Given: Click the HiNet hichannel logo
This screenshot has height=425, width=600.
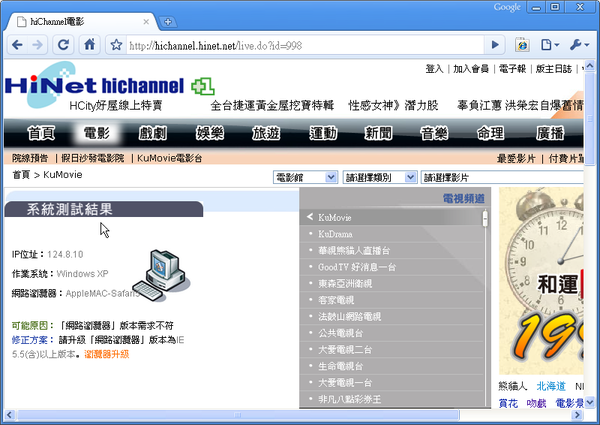Looking at the screenshot, I should pos(95,84).
